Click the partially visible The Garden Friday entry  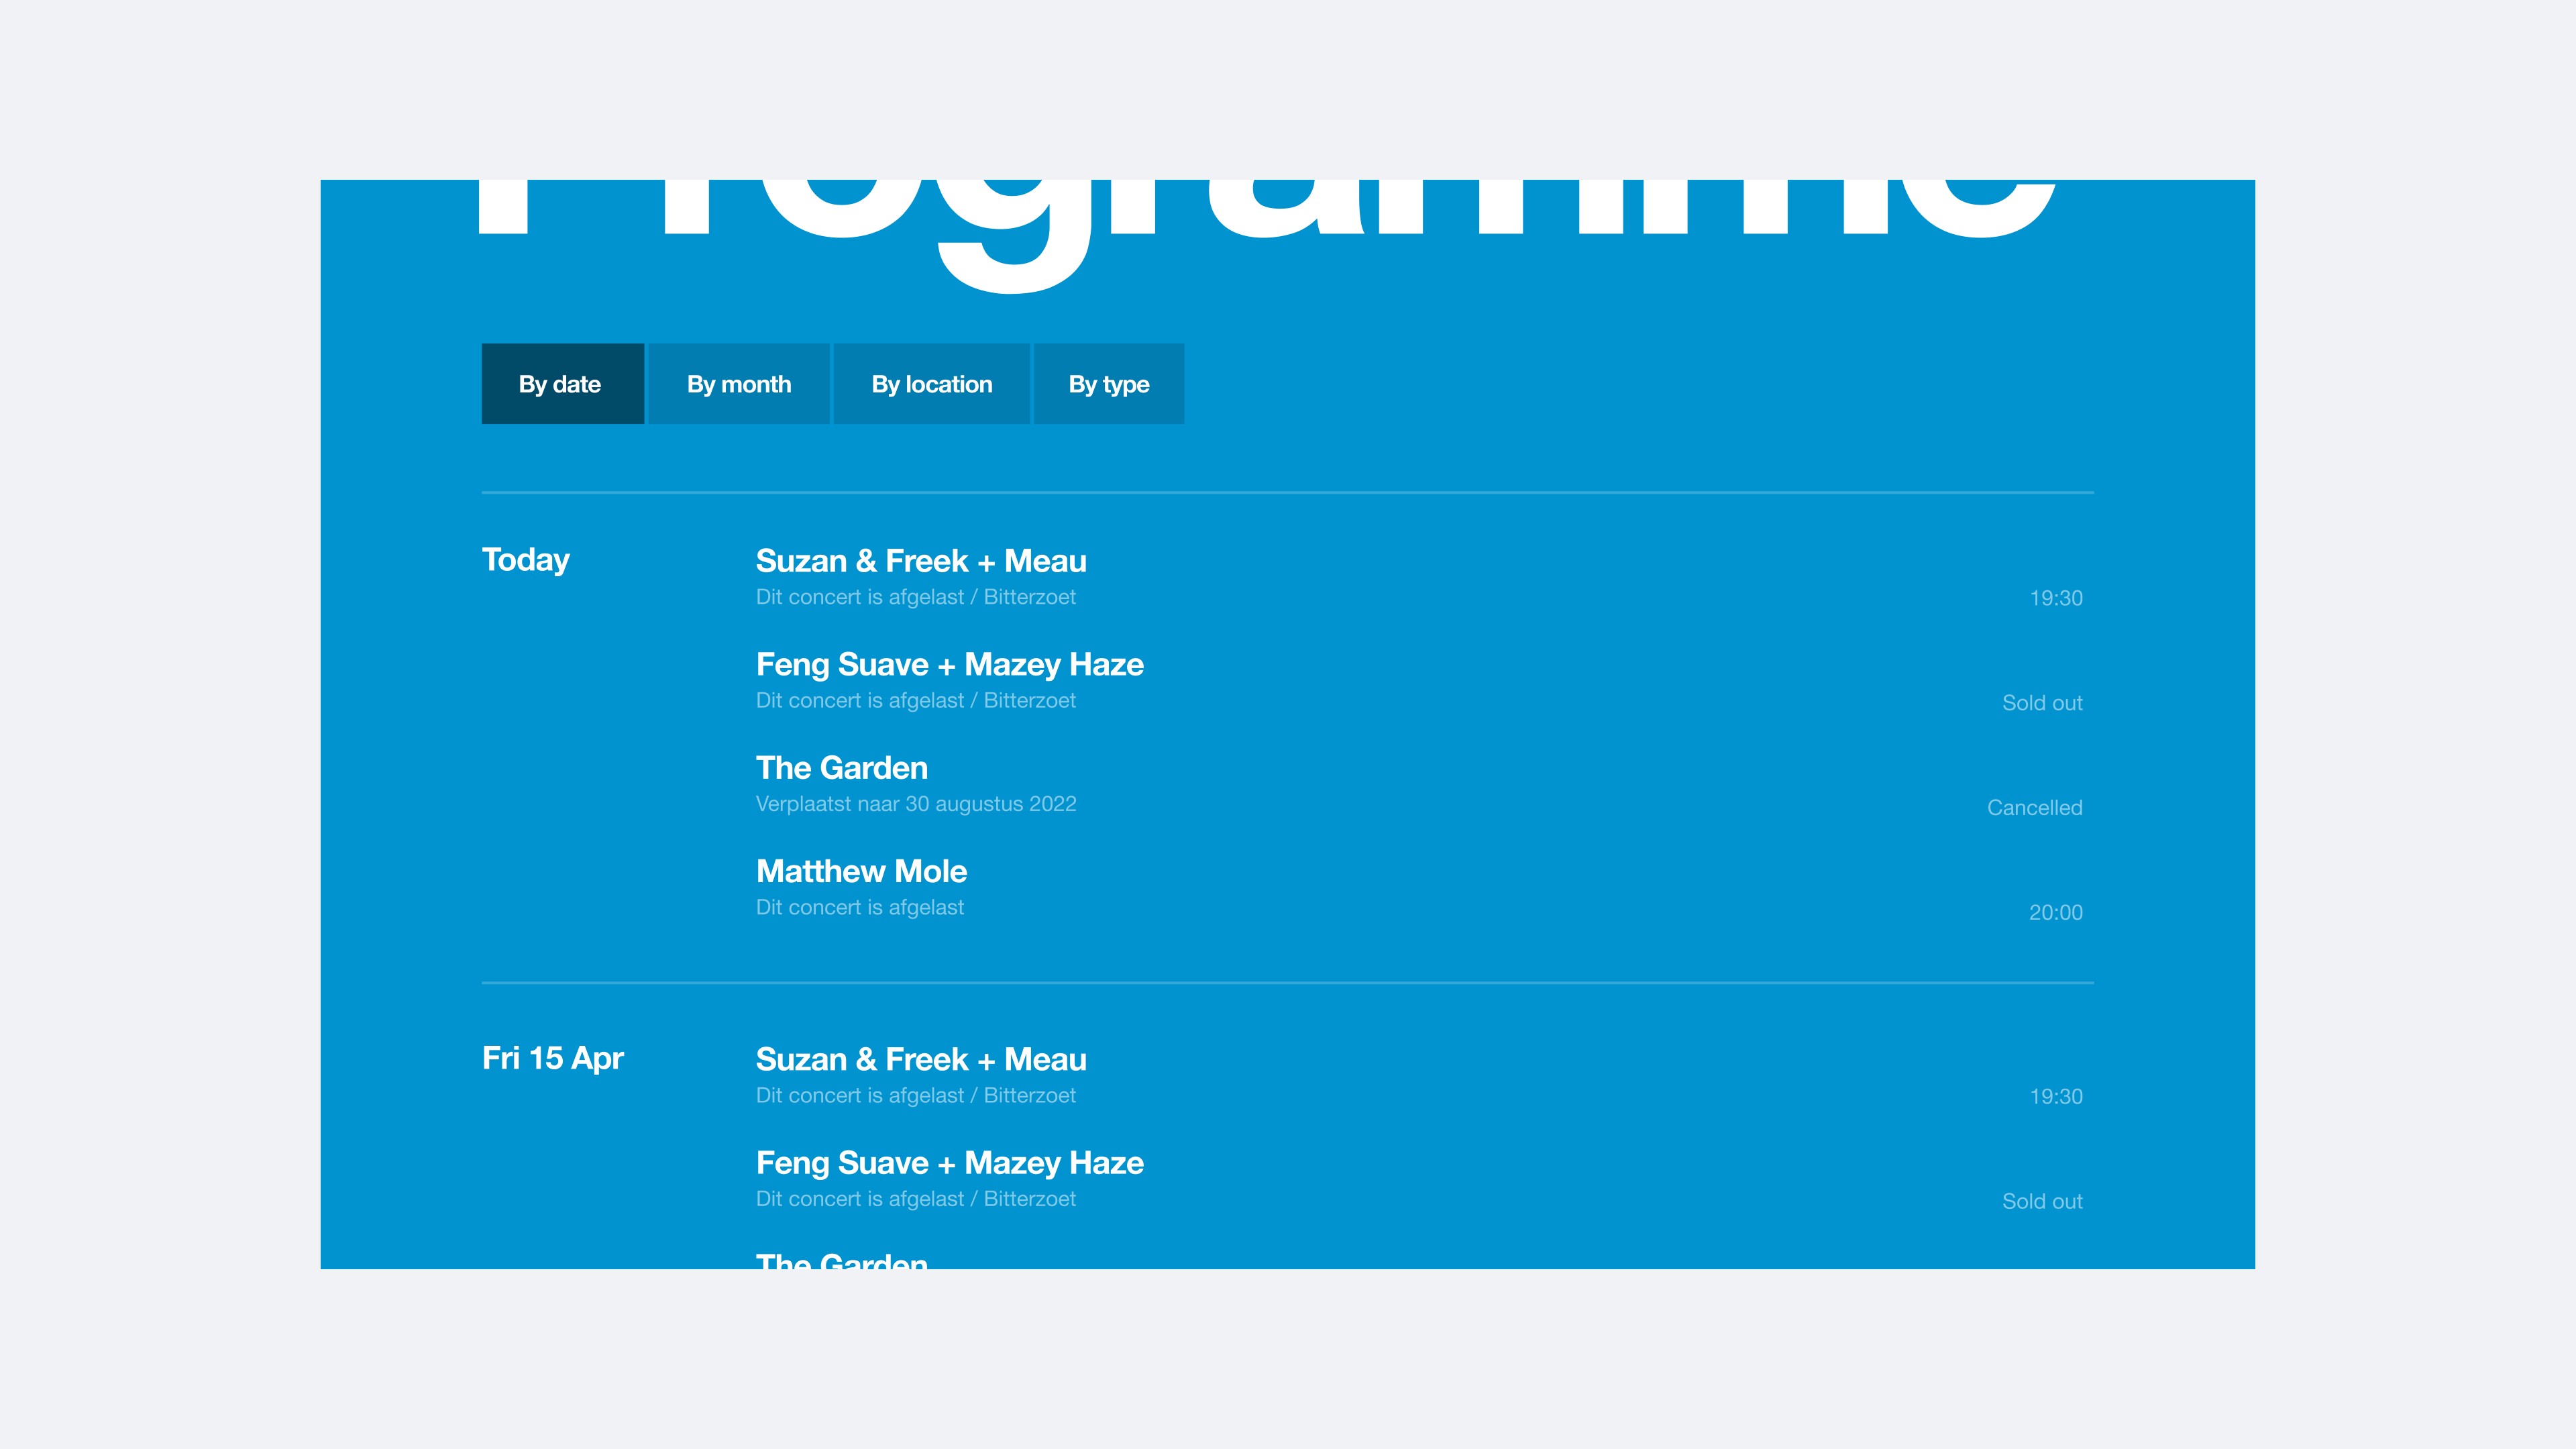(841, 1260)
